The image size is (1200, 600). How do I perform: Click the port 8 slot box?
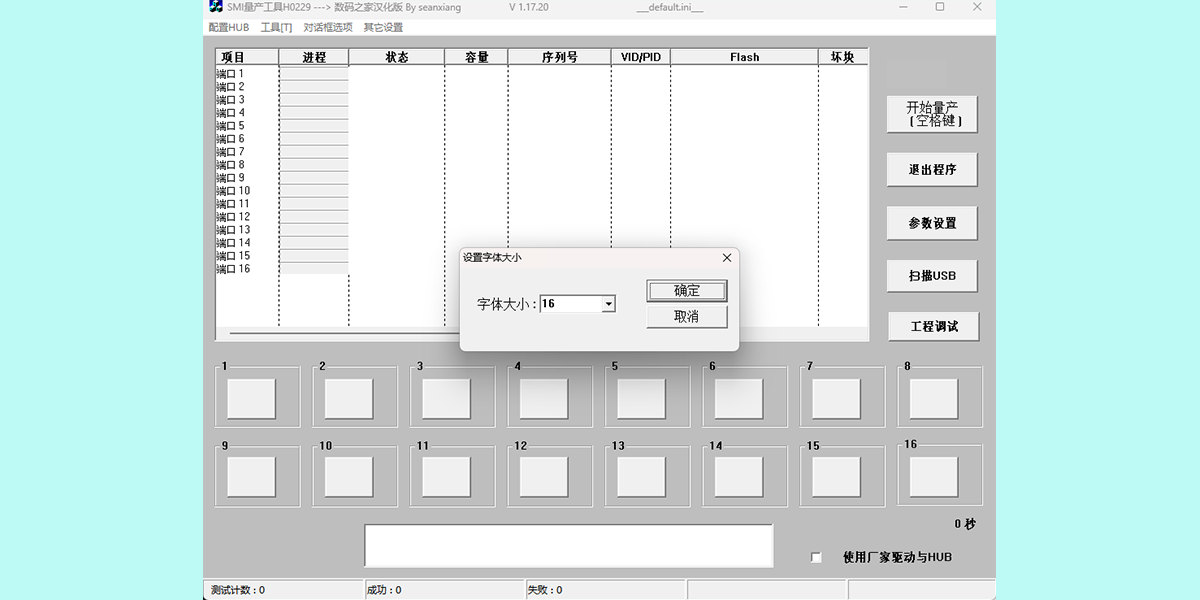(934, 399)
